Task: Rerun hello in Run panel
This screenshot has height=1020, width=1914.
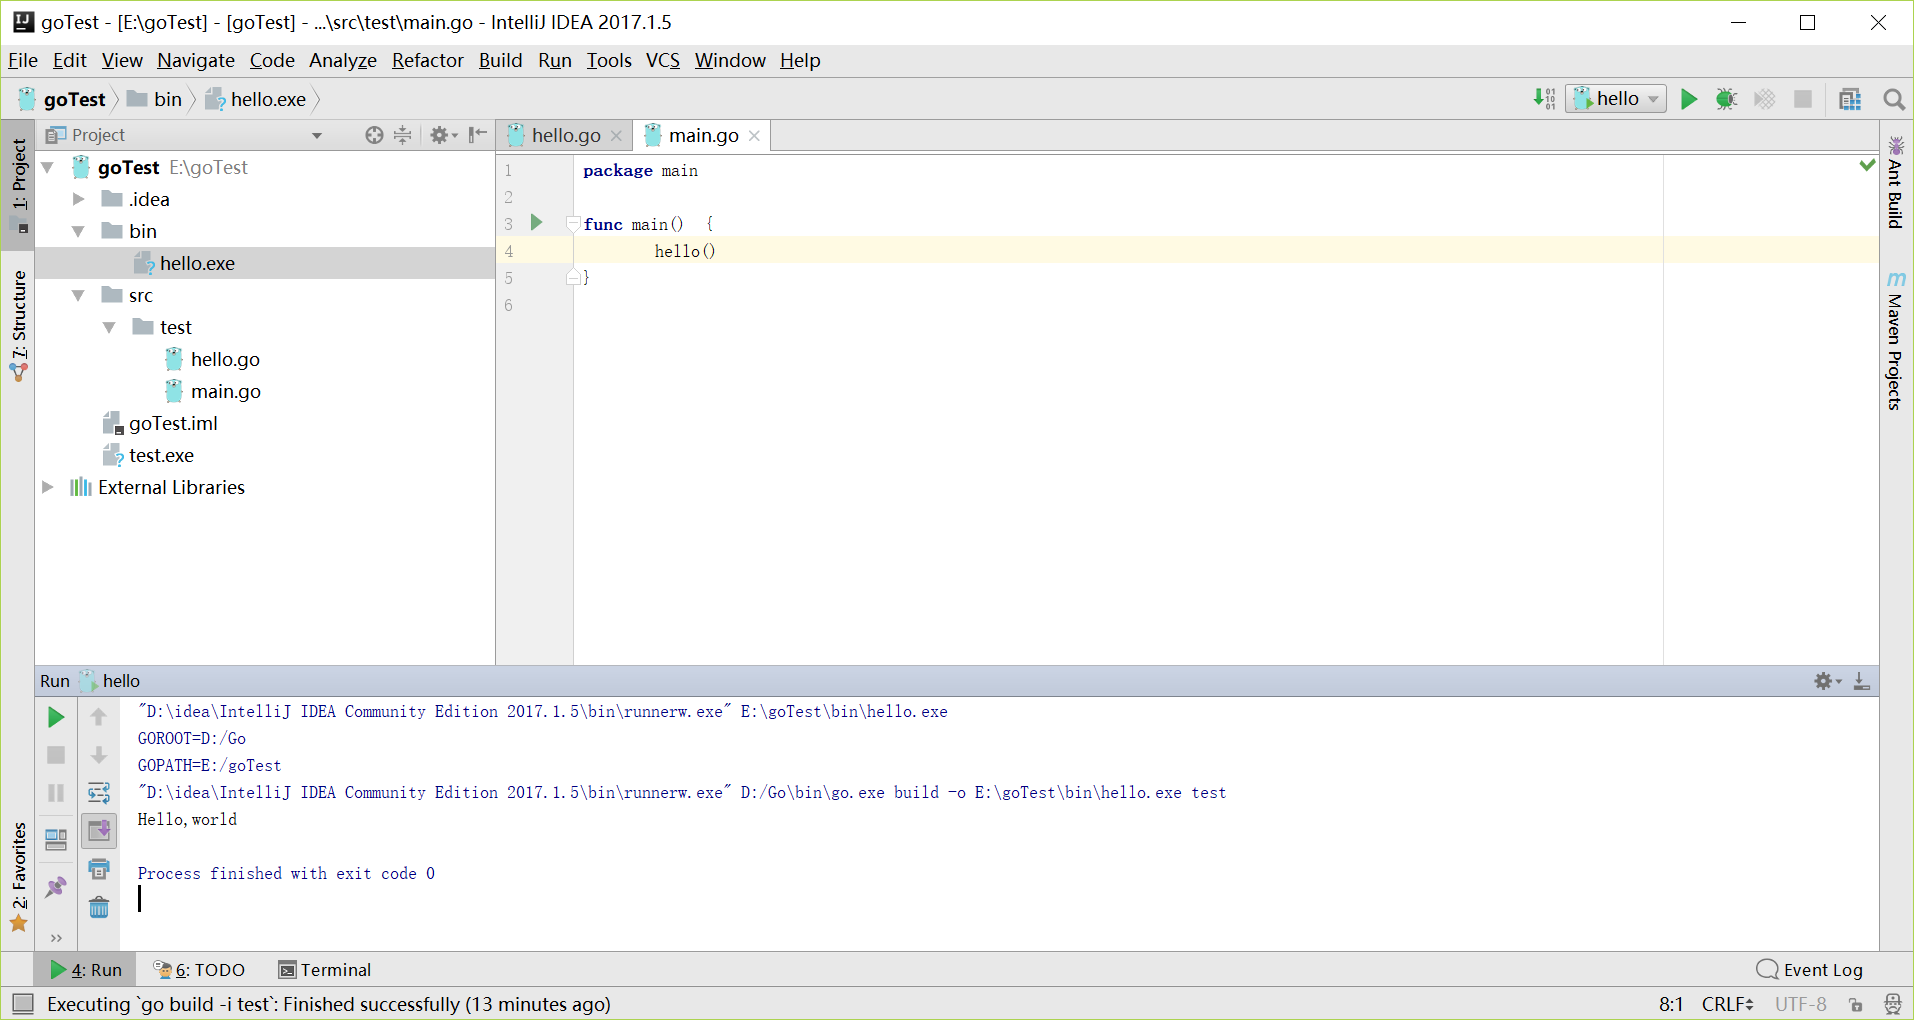Action: 56,717
